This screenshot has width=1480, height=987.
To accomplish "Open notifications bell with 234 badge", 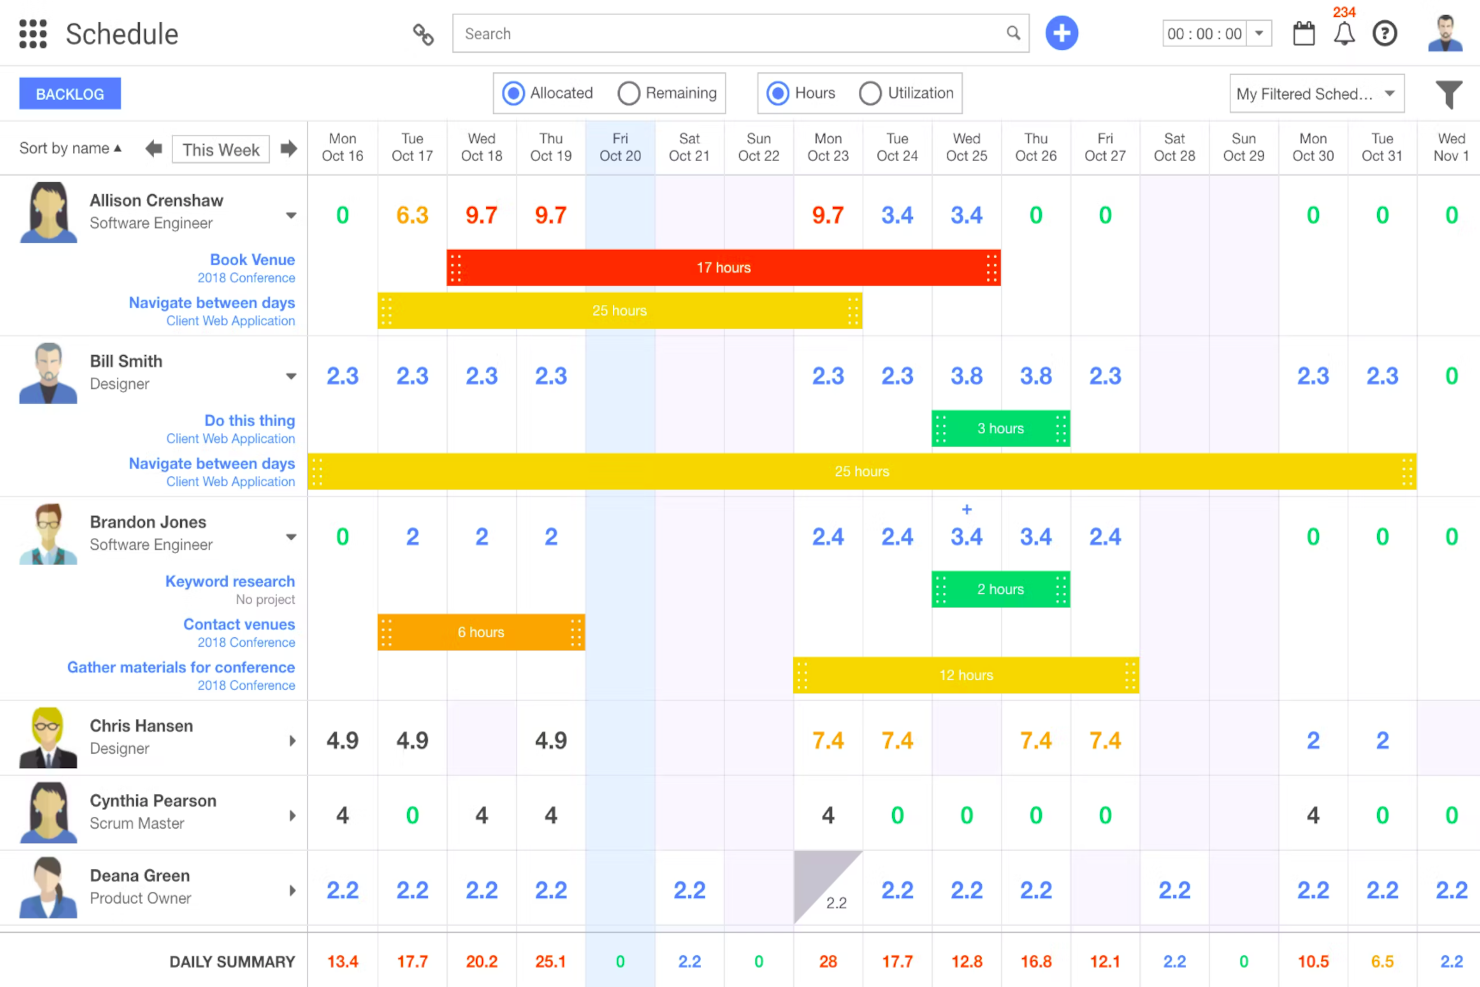I will (x=1344, y=34).
